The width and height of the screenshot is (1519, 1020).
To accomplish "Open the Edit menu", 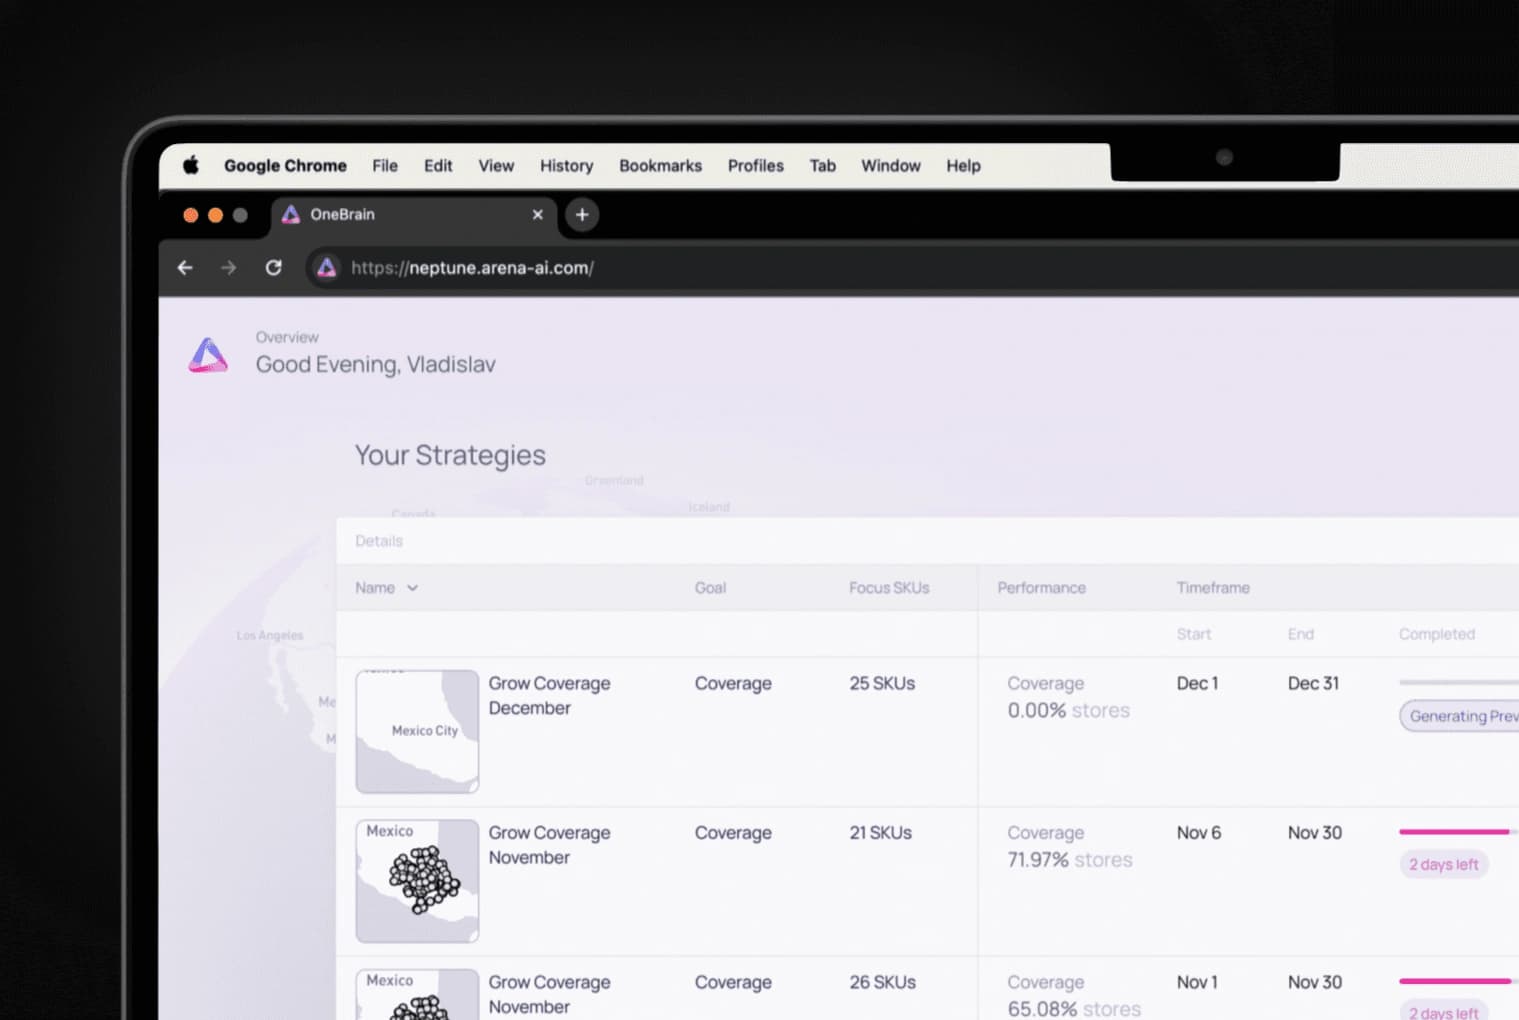I will pos(438,166).
